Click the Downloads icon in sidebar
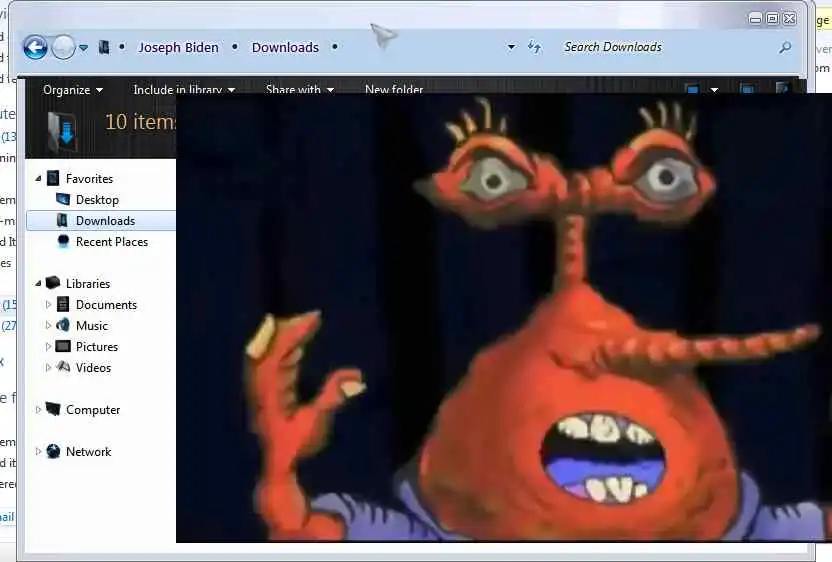The image size is (832, 562). click(x=63, y=220)
